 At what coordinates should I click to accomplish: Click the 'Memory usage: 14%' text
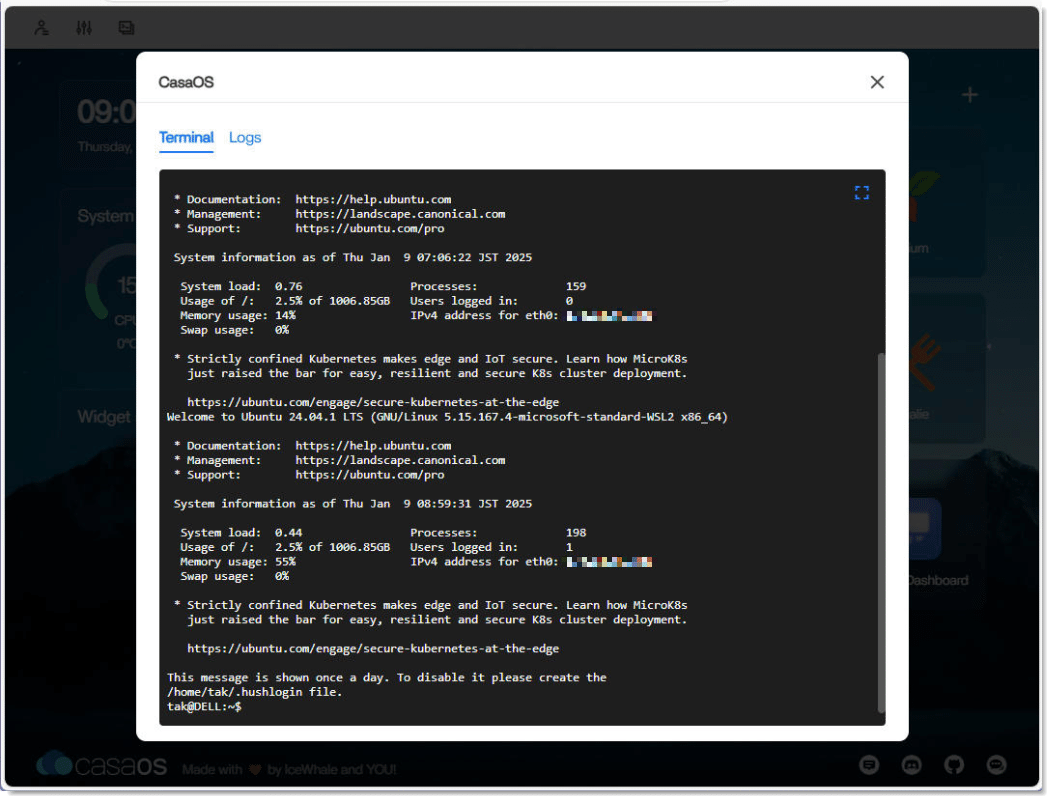[x=238, y=316]
